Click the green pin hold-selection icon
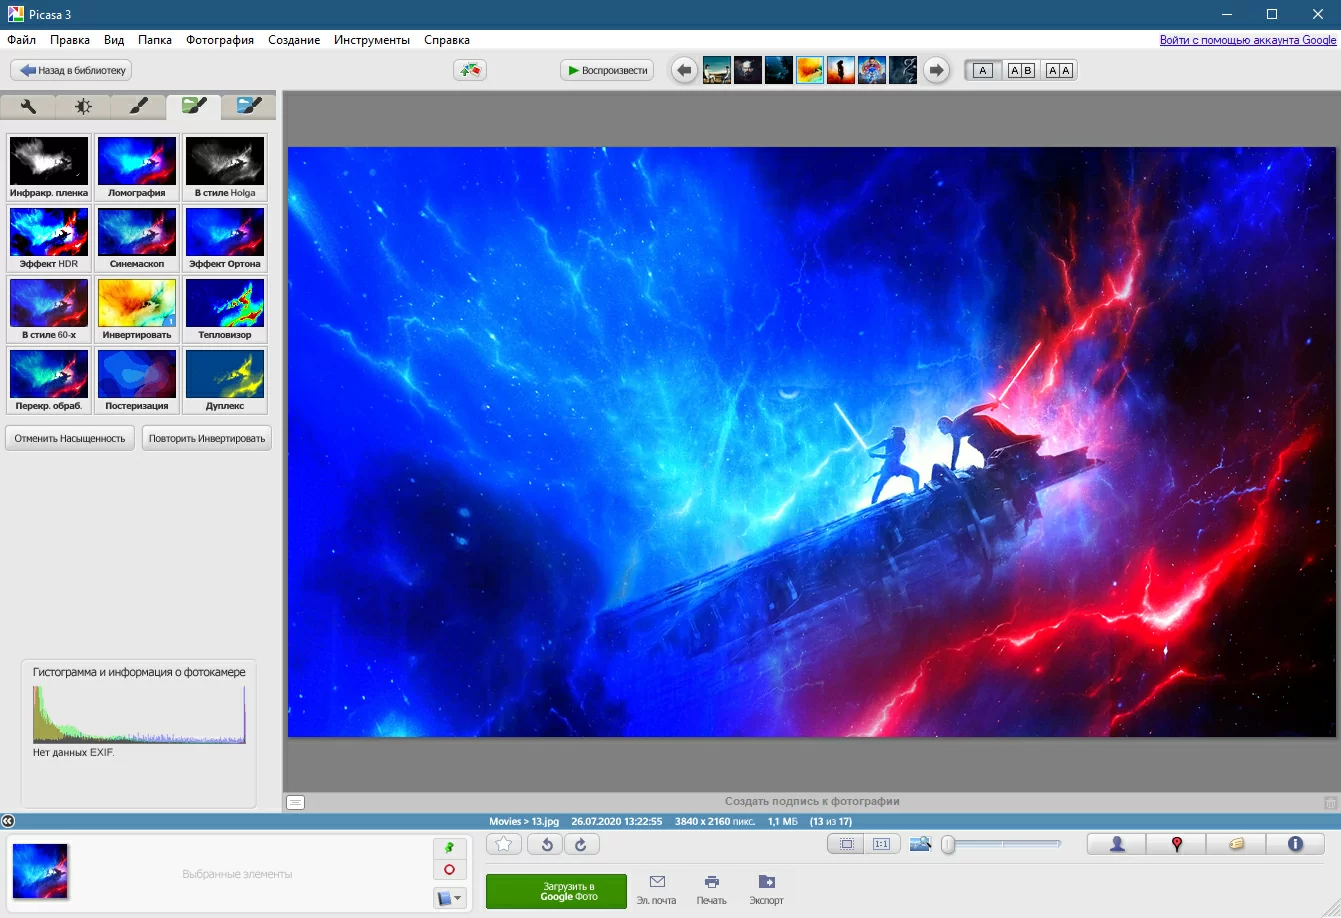 point(449,848)
